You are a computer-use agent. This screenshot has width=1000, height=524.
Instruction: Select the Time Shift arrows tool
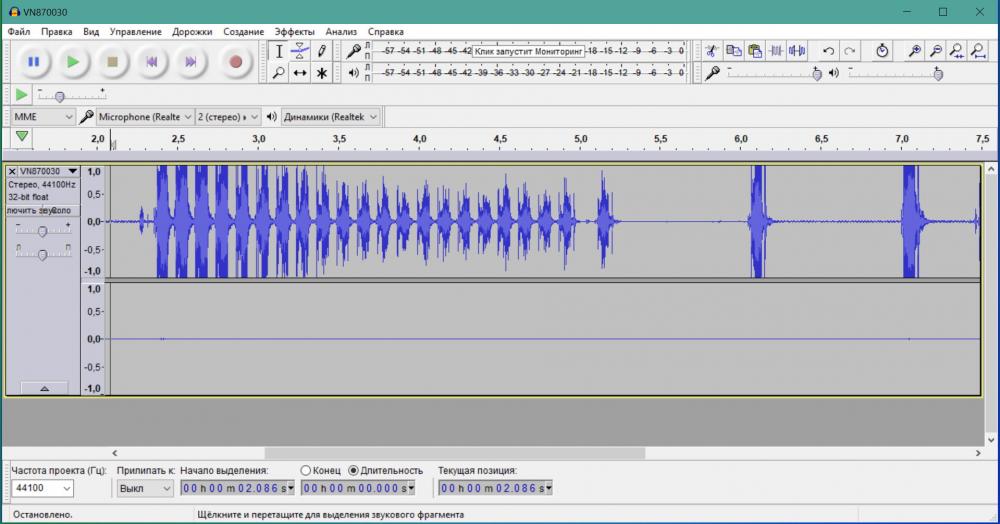coord(300,73)
